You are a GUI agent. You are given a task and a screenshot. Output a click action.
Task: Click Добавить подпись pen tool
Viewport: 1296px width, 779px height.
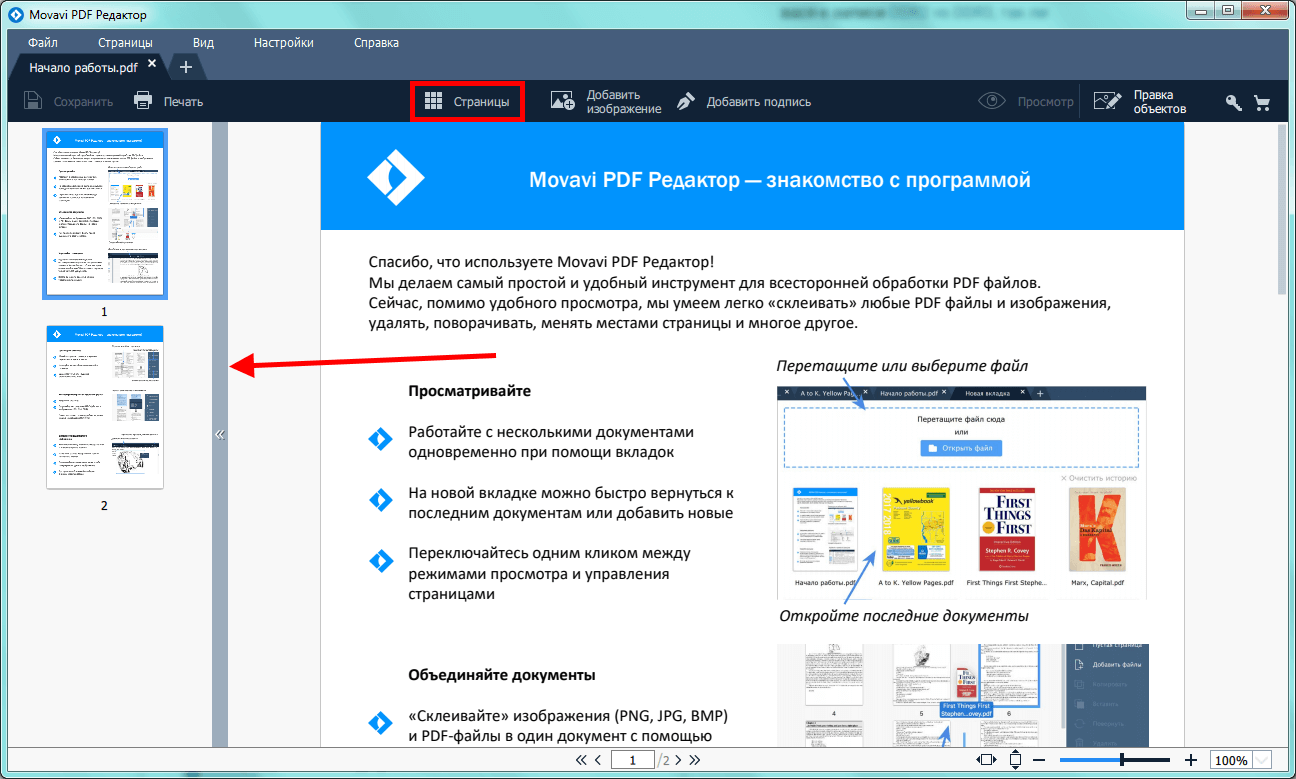743,101
